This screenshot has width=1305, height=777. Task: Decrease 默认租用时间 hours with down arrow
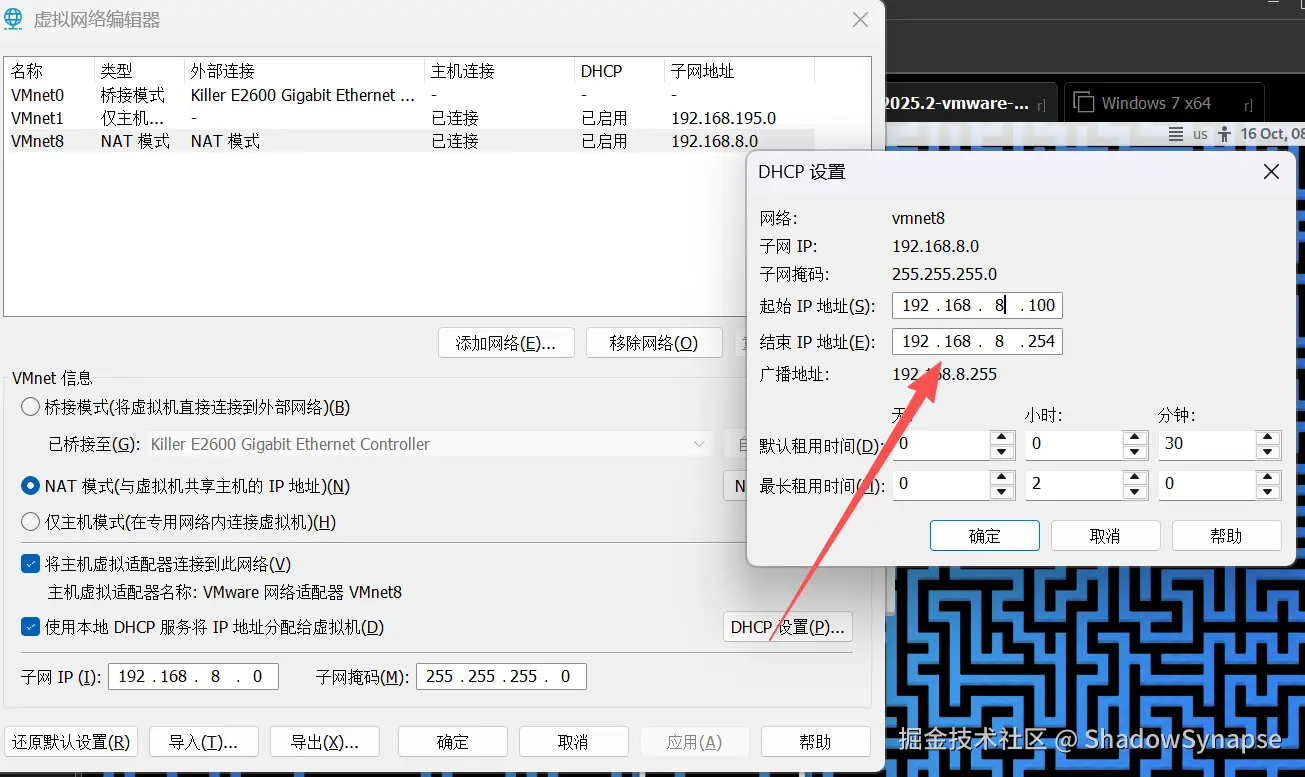[x=1135, y=452]
